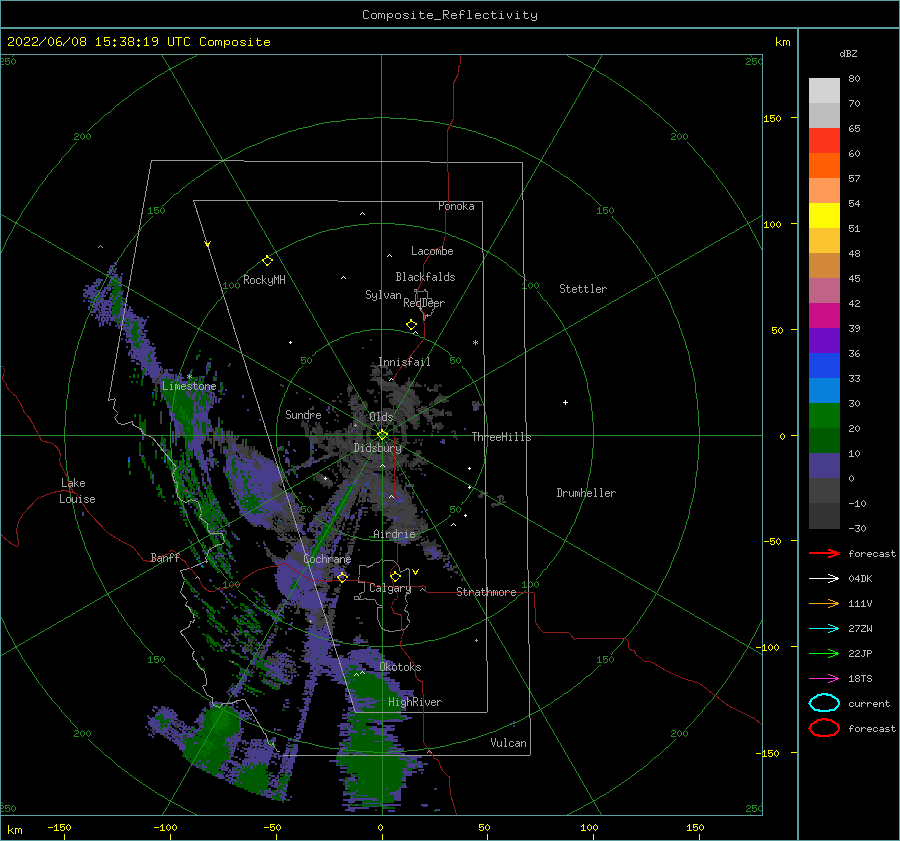The image size is (900, 841).
Task: Click the yellow V marker northeast of Calgary
Action: (416, 572)
